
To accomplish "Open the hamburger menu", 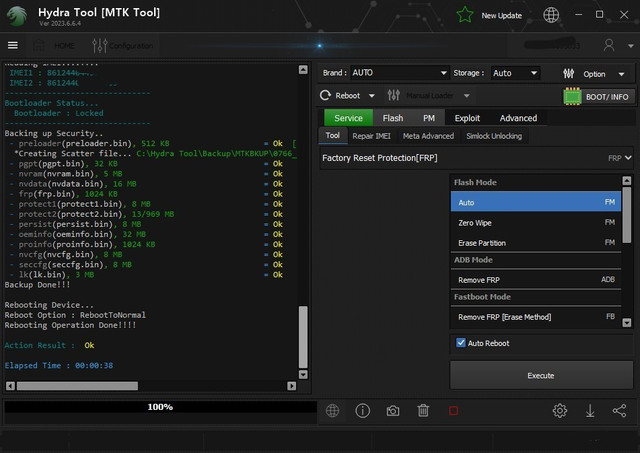I will click(x=13, y=45).
